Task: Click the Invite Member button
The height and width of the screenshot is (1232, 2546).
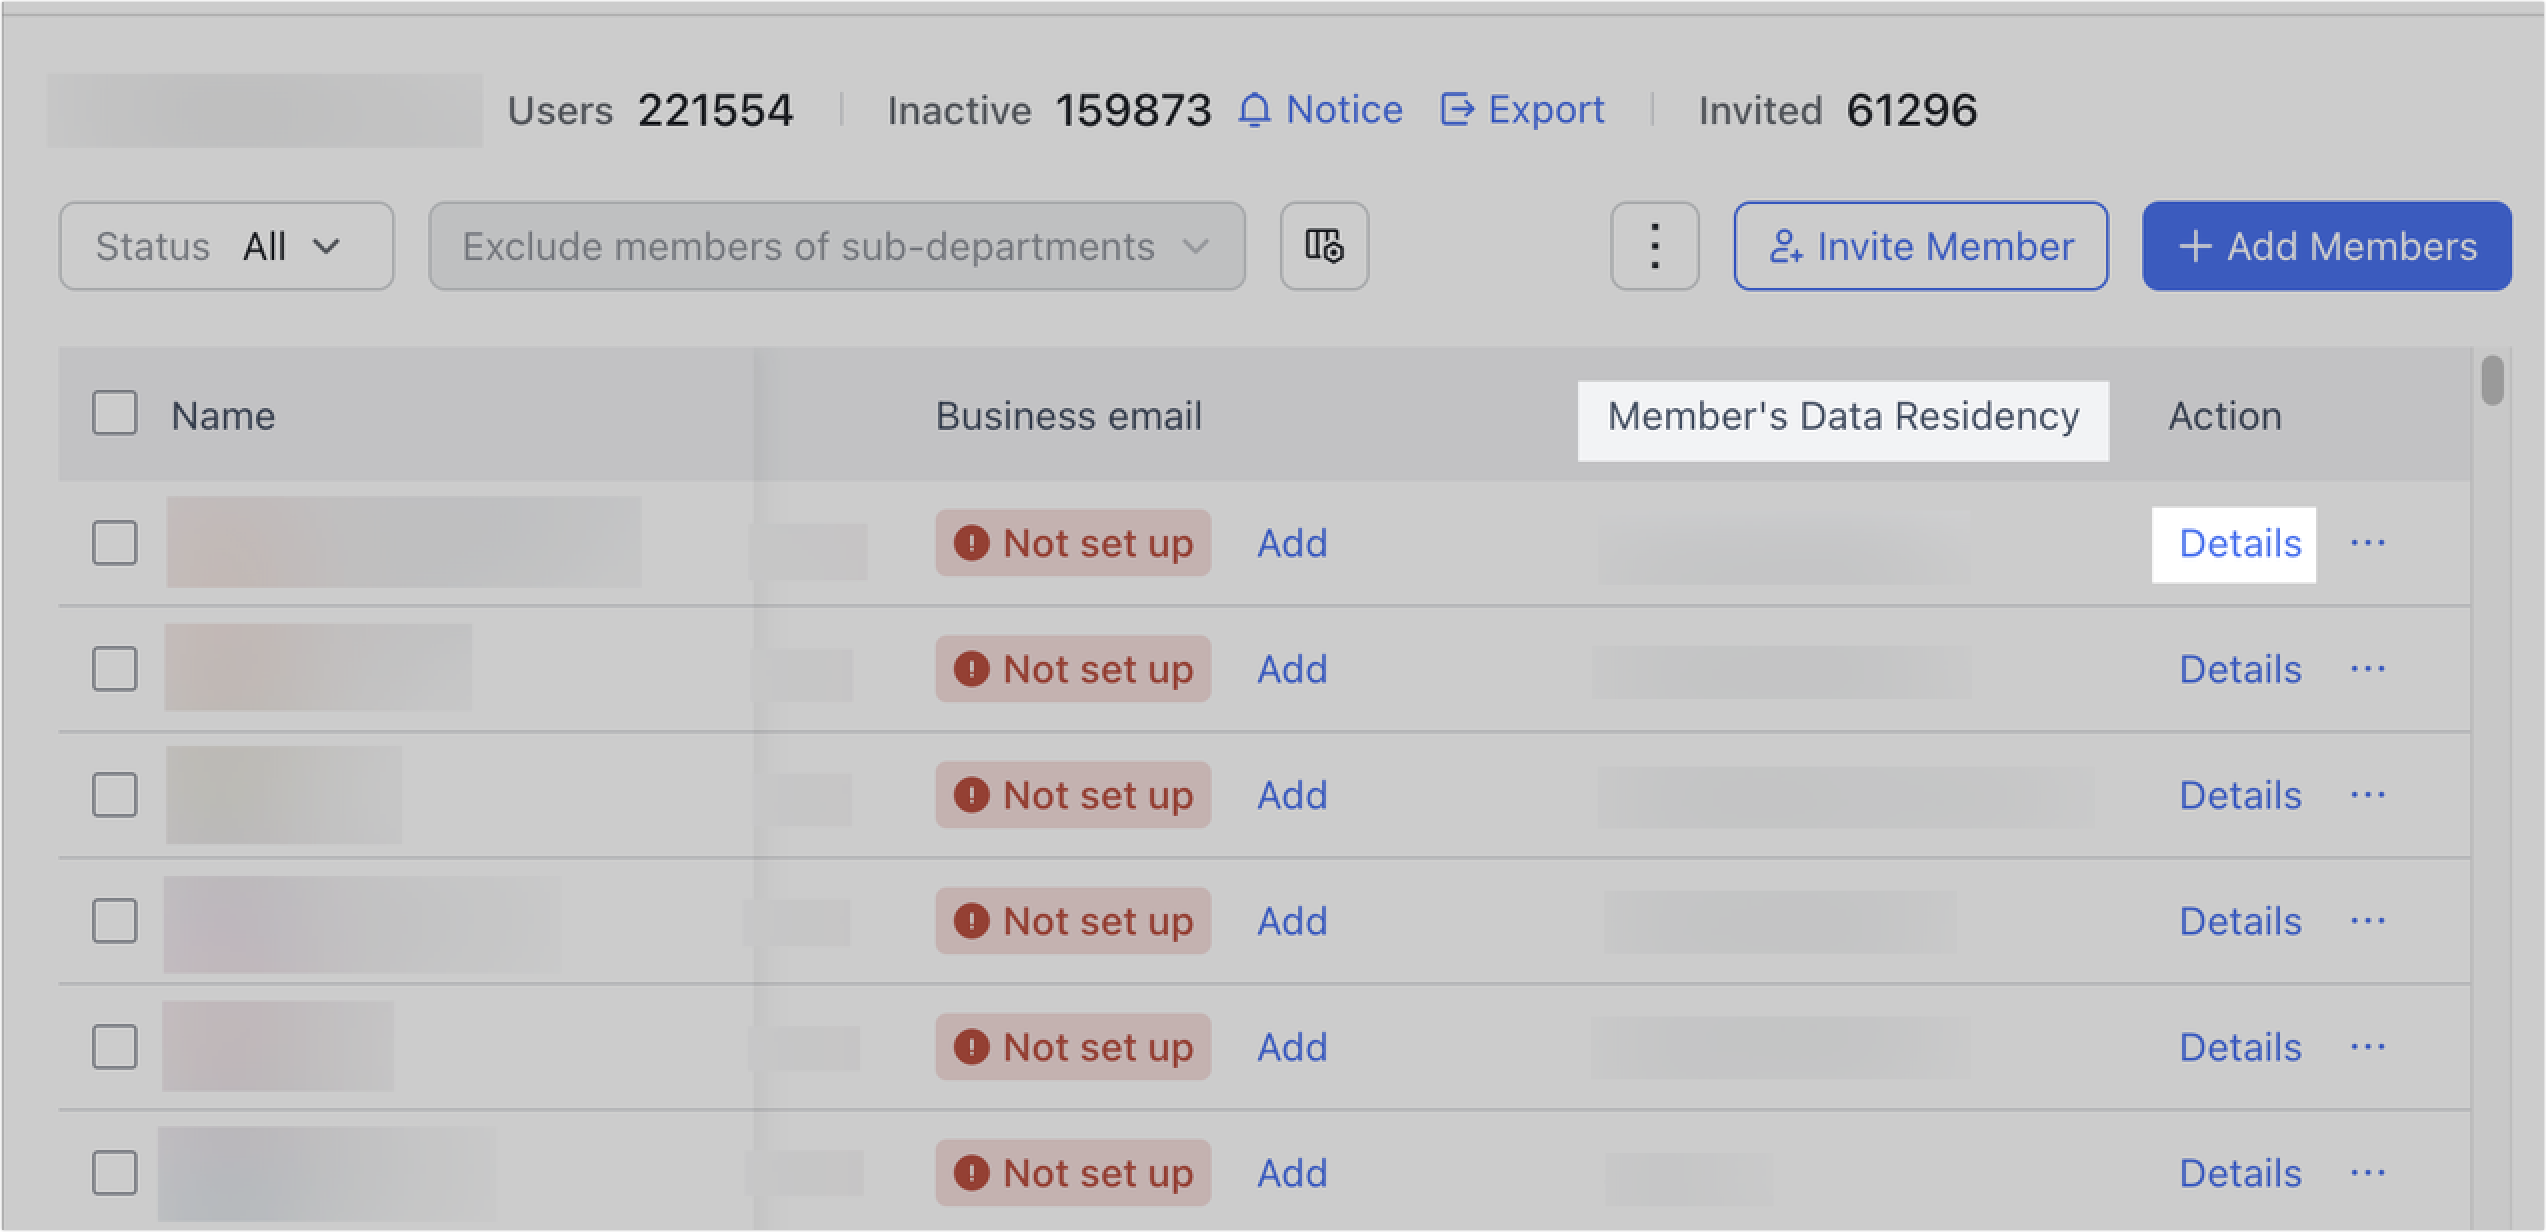Action: [1921, 246]
